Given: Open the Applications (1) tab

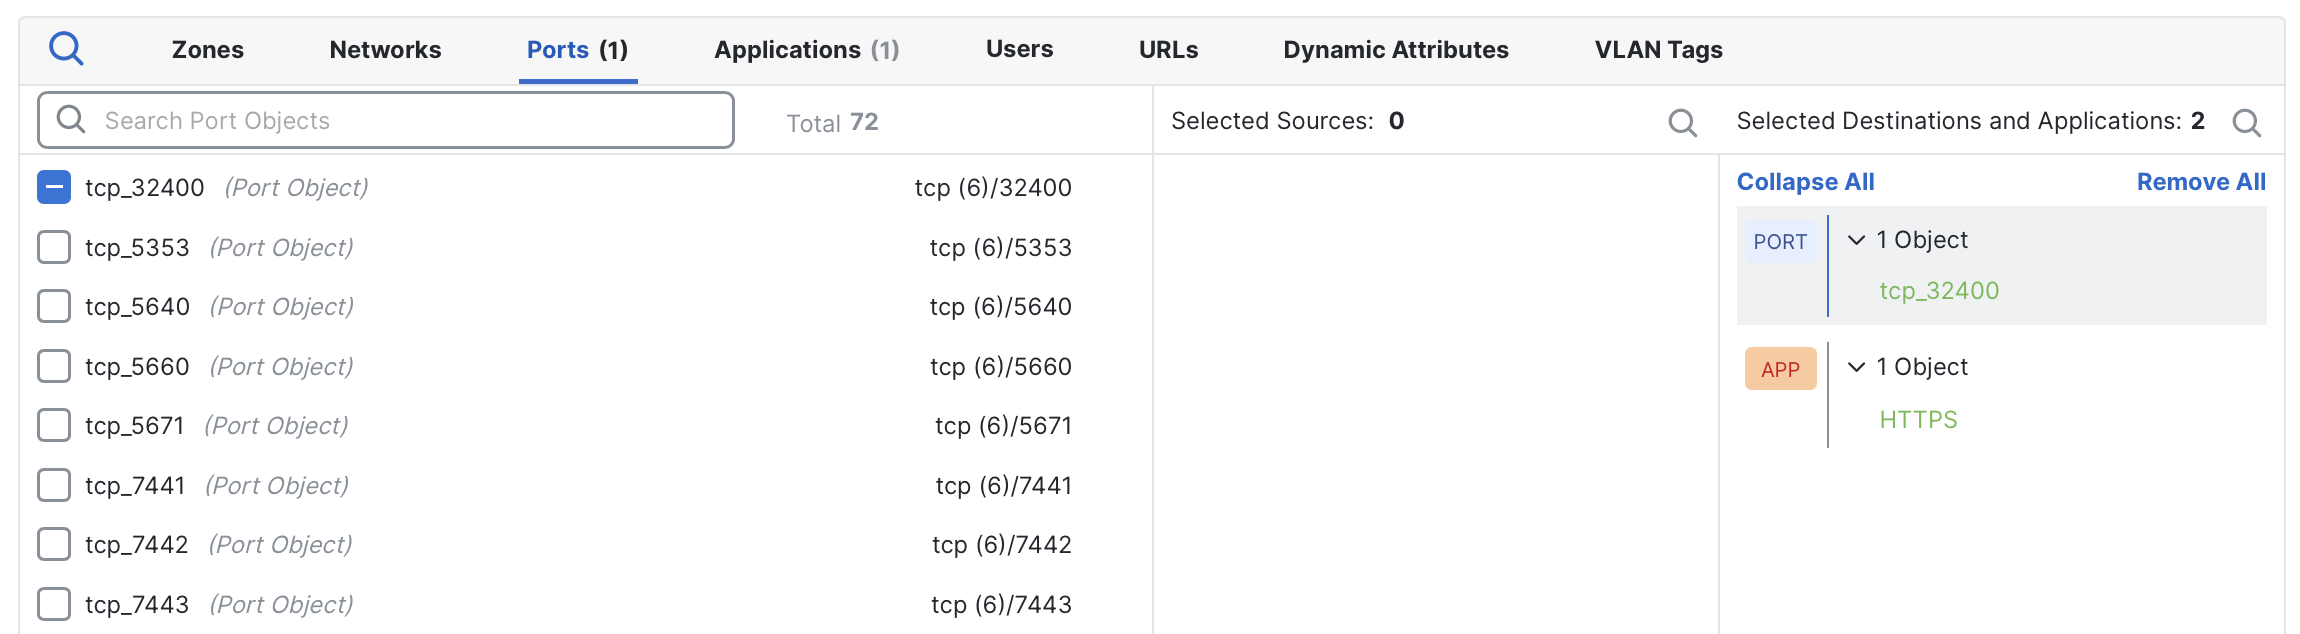Looking at the screenshot, I should point(807,50).
